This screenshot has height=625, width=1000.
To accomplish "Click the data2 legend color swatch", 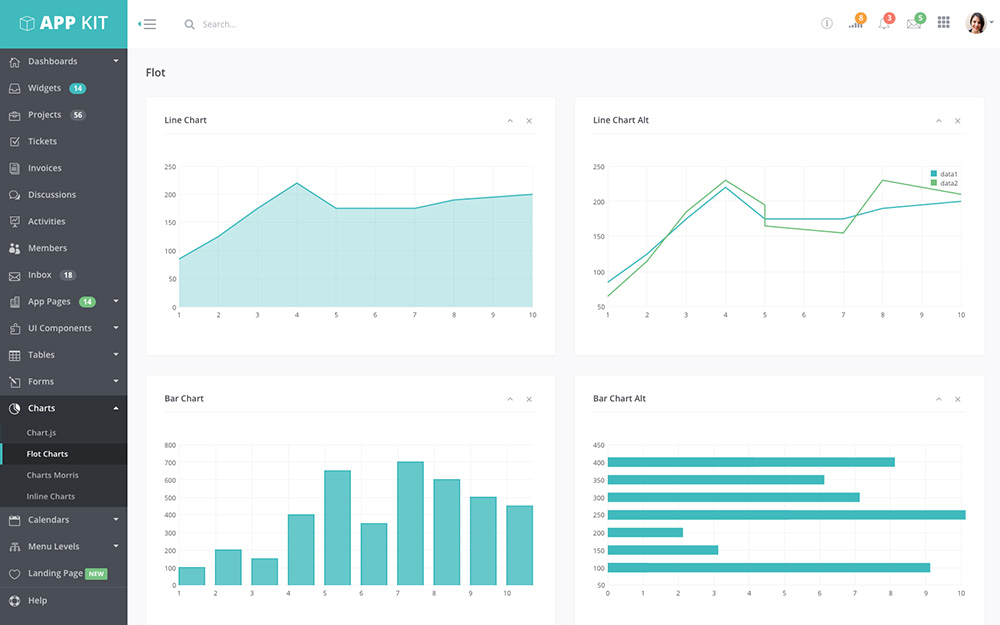I will pos(934,183).
